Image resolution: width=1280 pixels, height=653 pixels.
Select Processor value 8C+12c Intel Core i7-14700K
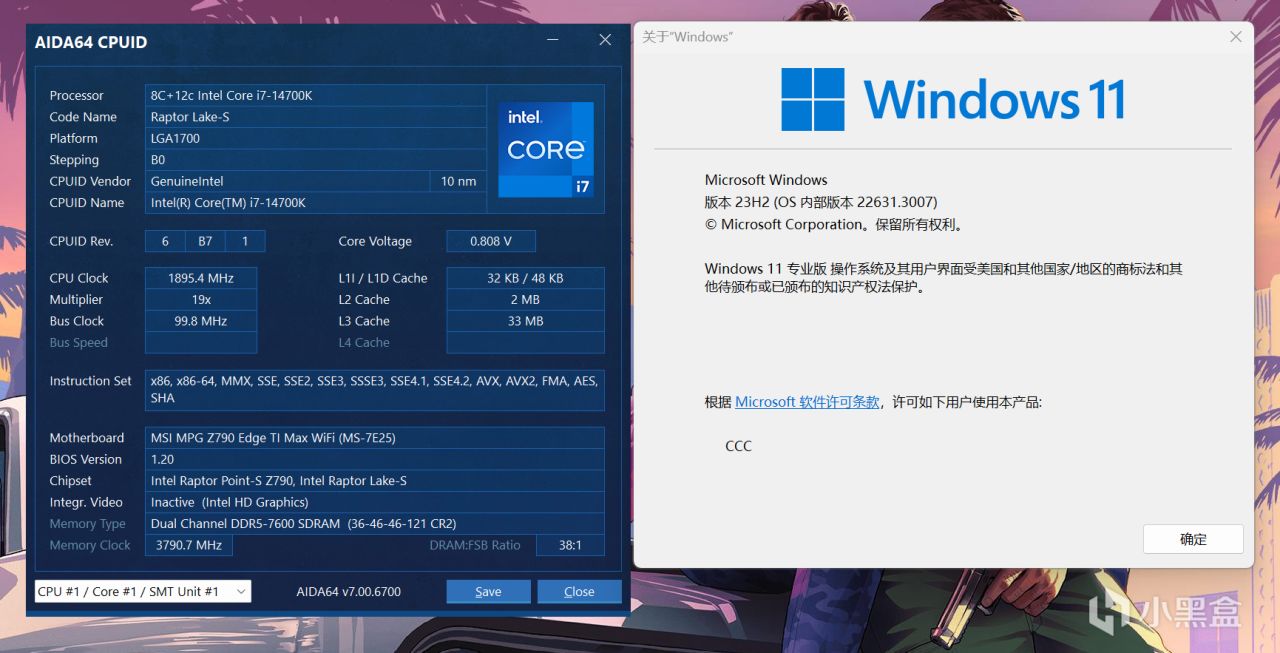(315, 95)
